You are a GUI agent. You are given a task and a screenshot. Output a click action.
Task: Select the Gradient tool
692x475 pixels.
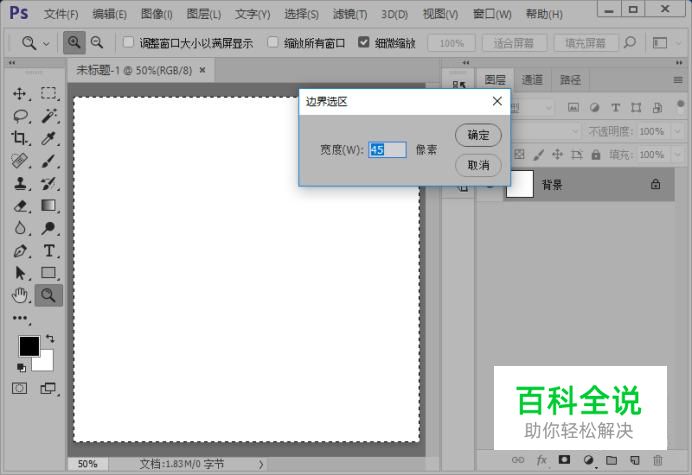pyautogui.click(x=48, y=206)
